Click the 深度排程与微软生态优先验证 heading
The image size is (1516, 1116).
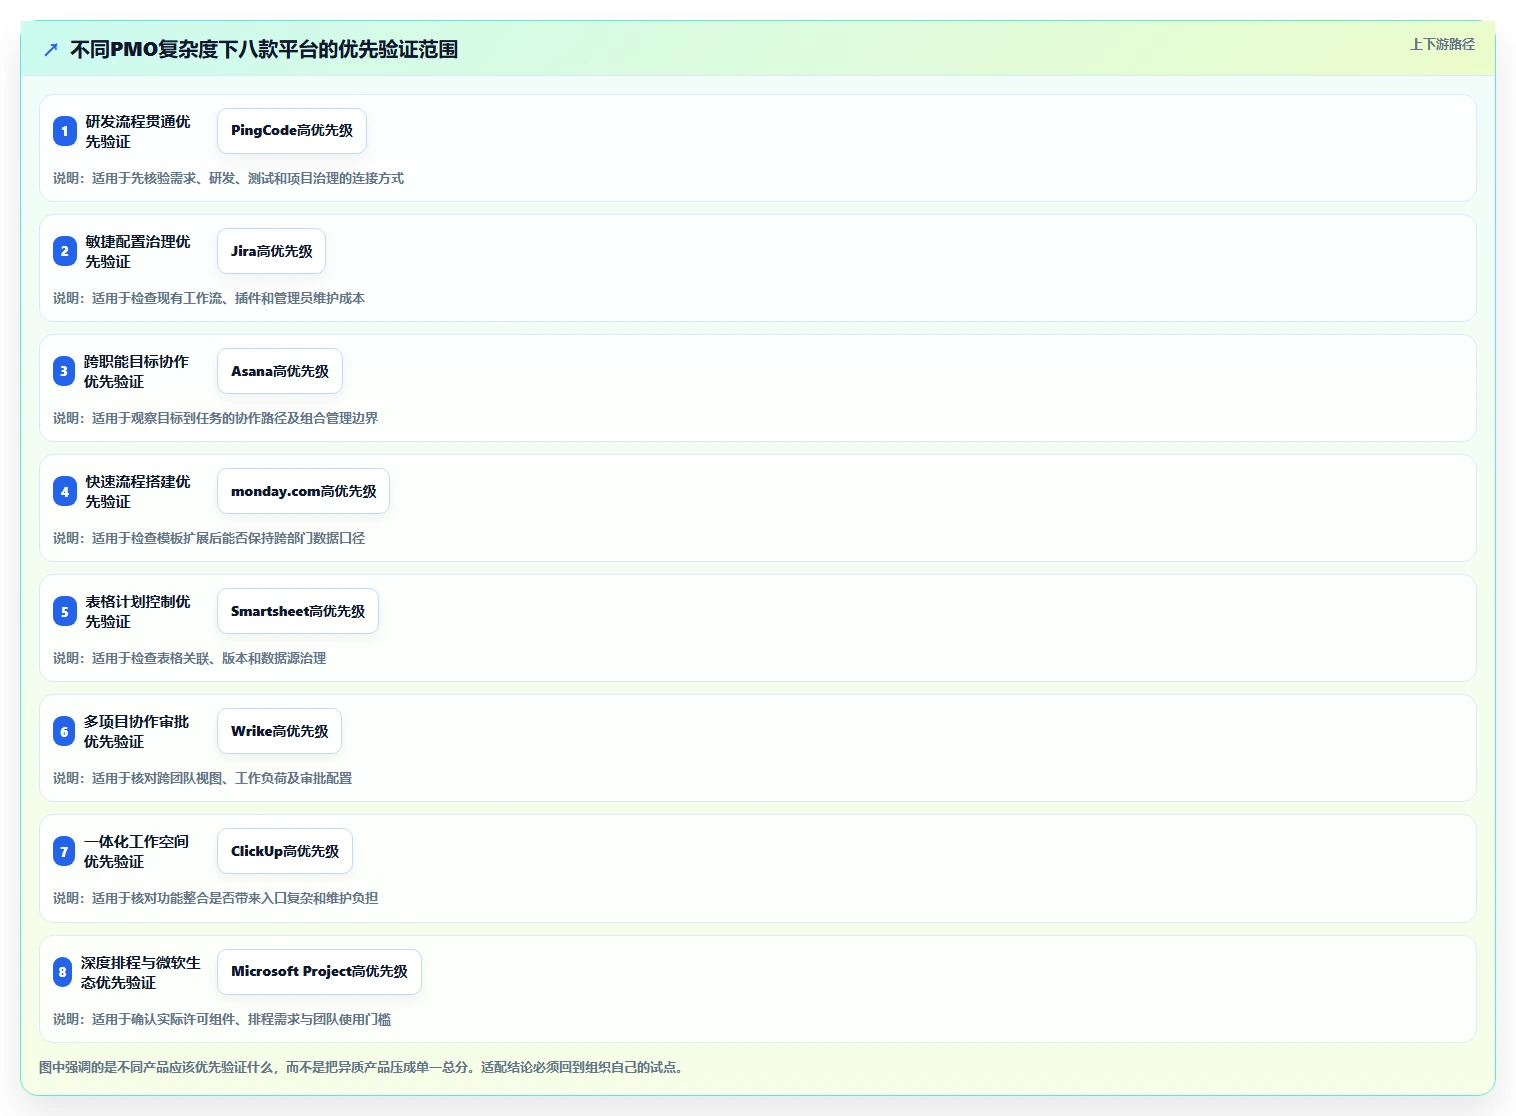click(x=141, y=972)
